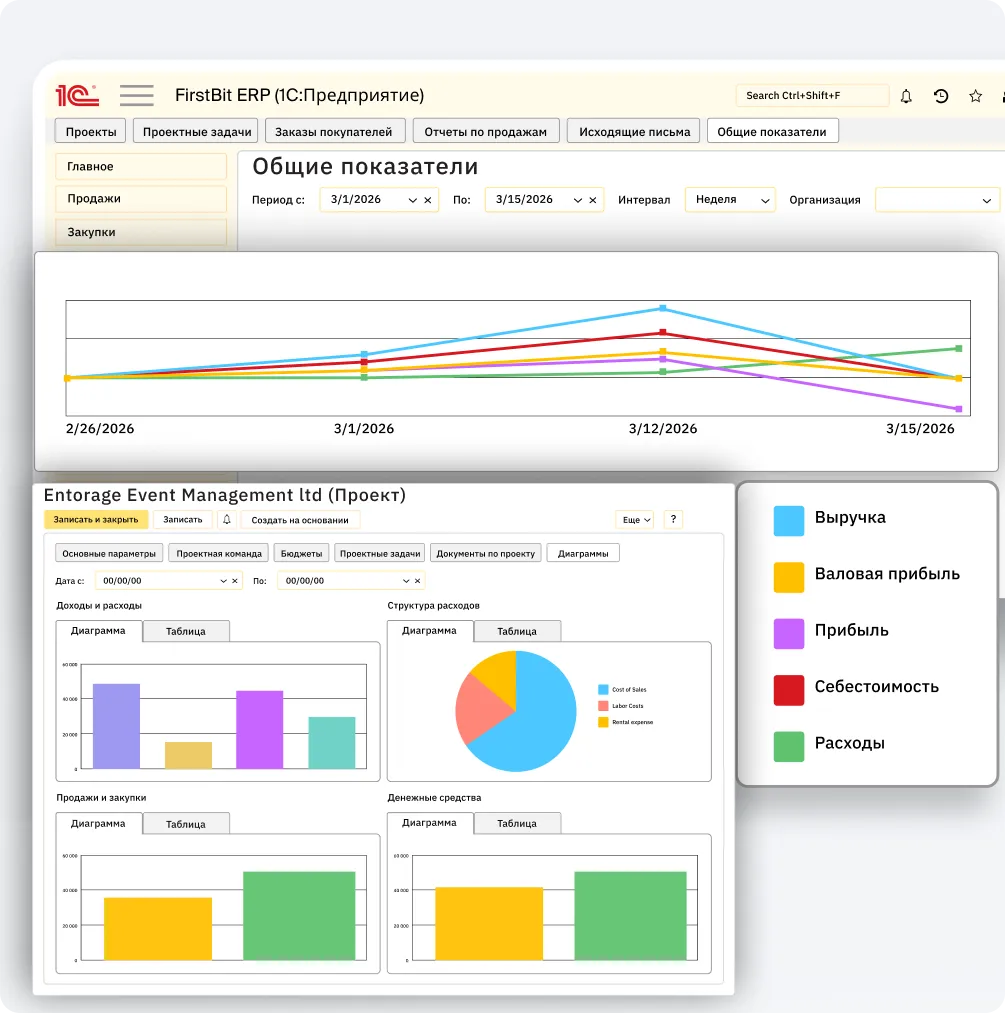Click Записать и закрыть button
Image resolution: width=1005 pixels, height=1013 pixels.
point(96,519)
